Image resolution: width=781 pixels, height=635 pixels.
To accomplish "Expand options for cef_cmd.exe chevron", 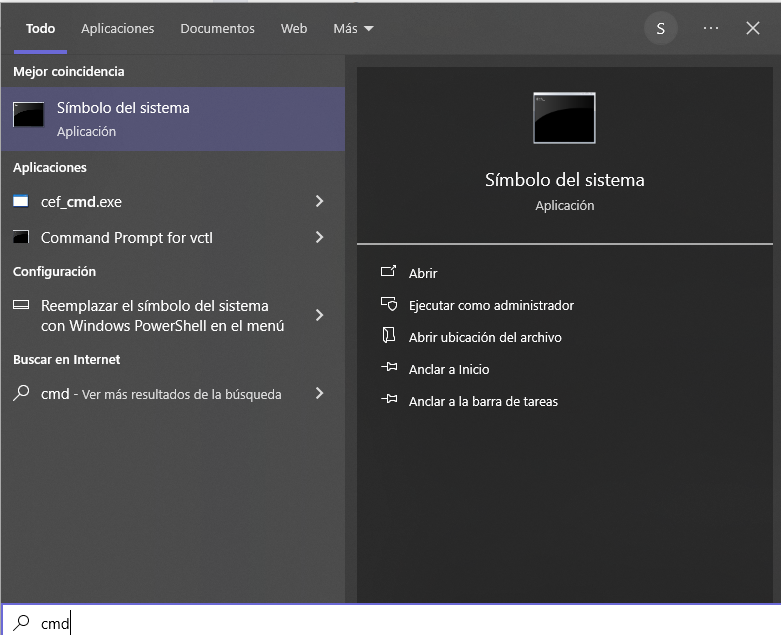I will coord(319,201).
